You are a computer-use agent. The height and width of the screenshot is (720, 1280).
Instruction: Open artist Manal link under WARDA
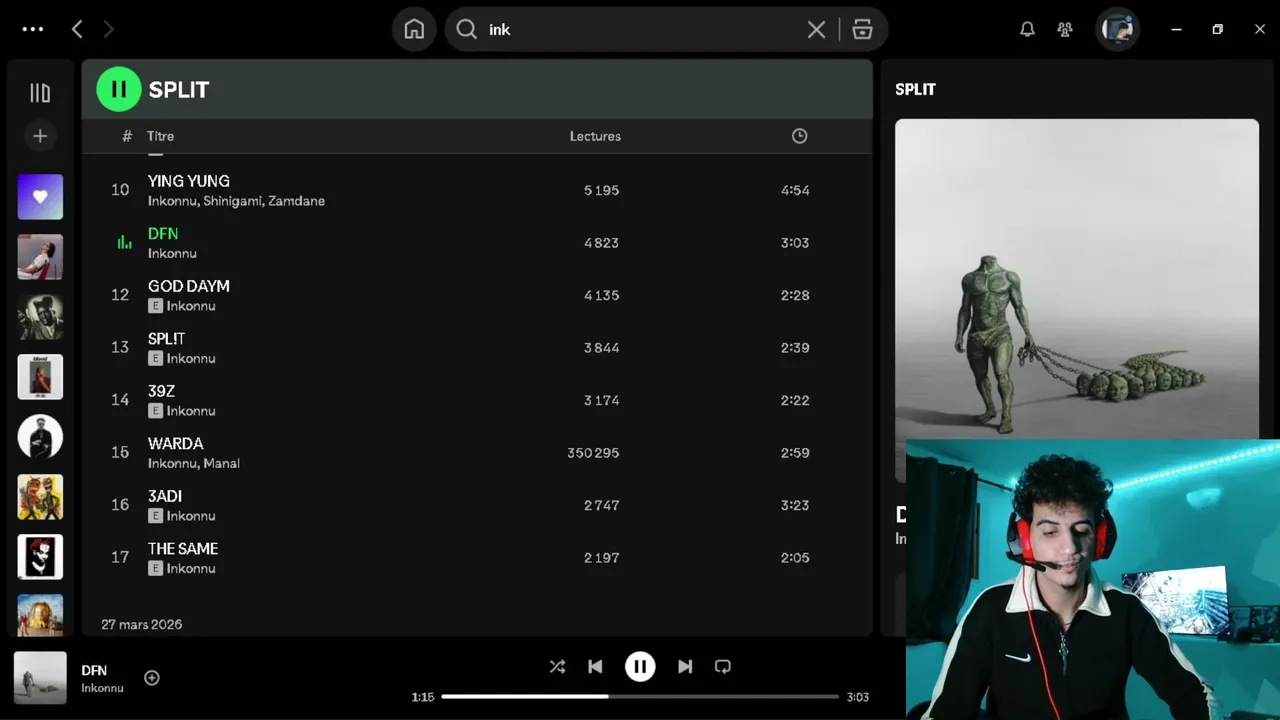tap(222, 463)
